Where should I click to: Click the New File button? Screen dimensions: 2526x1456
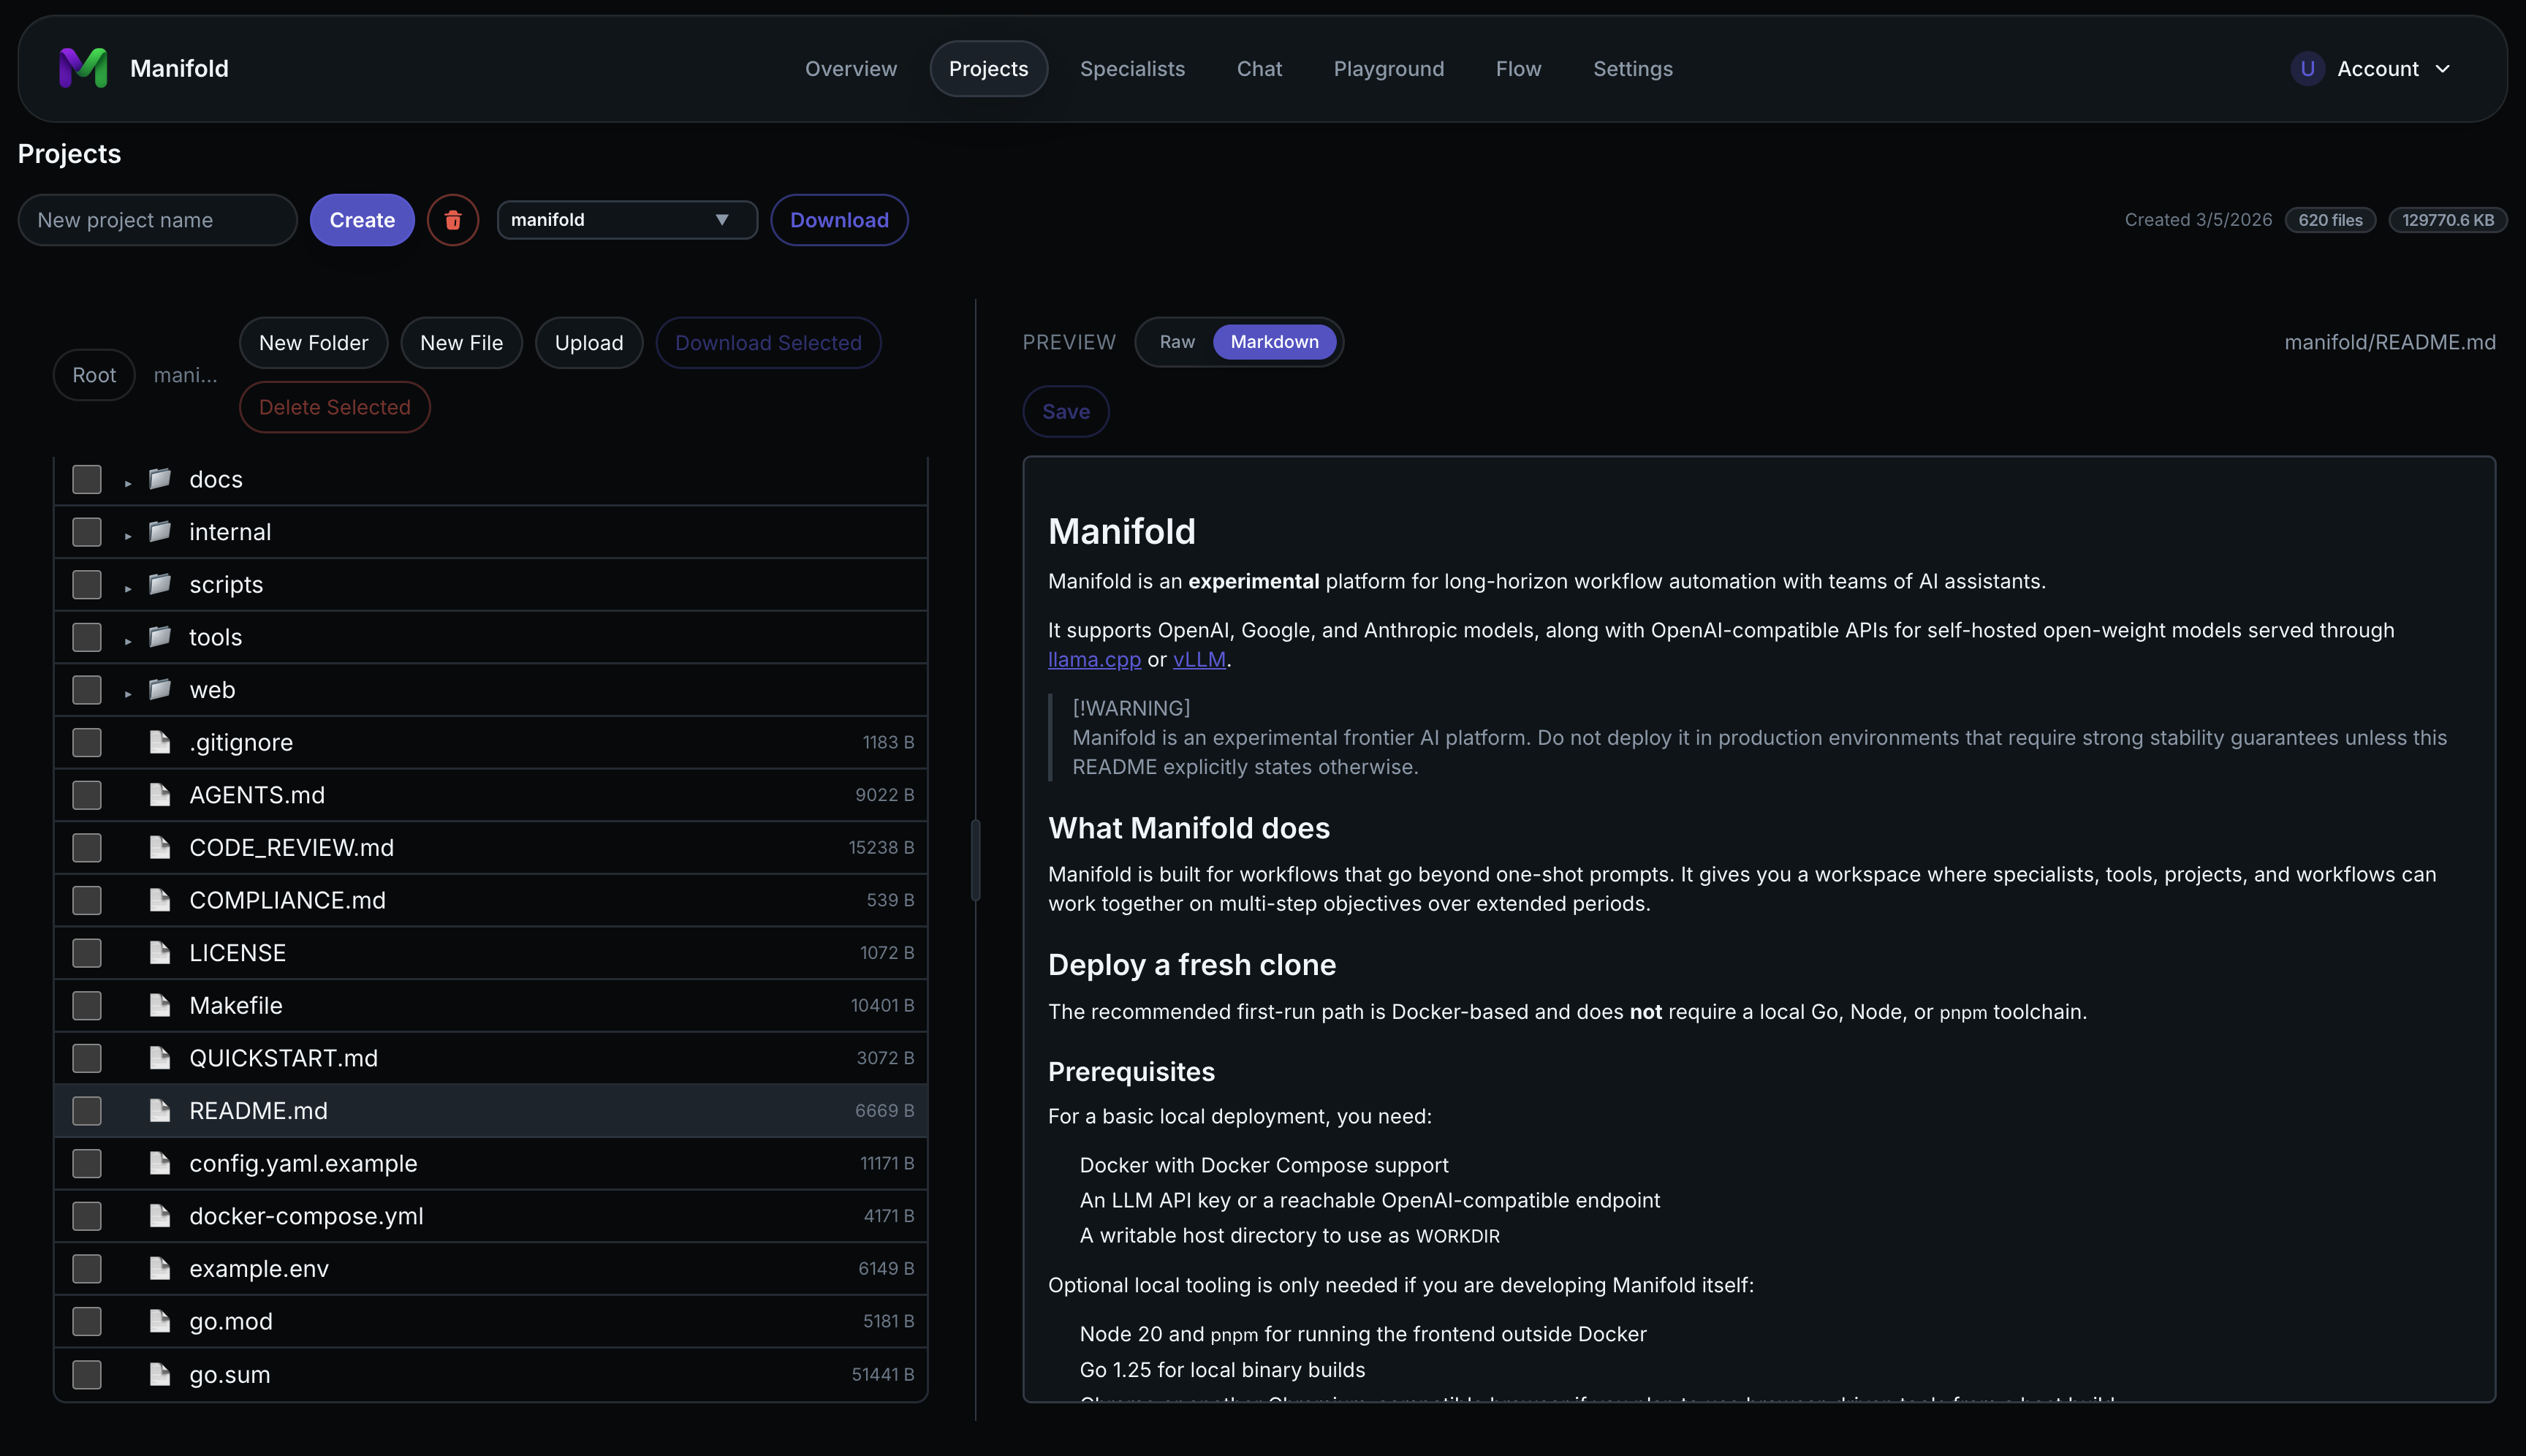point(461,343)
